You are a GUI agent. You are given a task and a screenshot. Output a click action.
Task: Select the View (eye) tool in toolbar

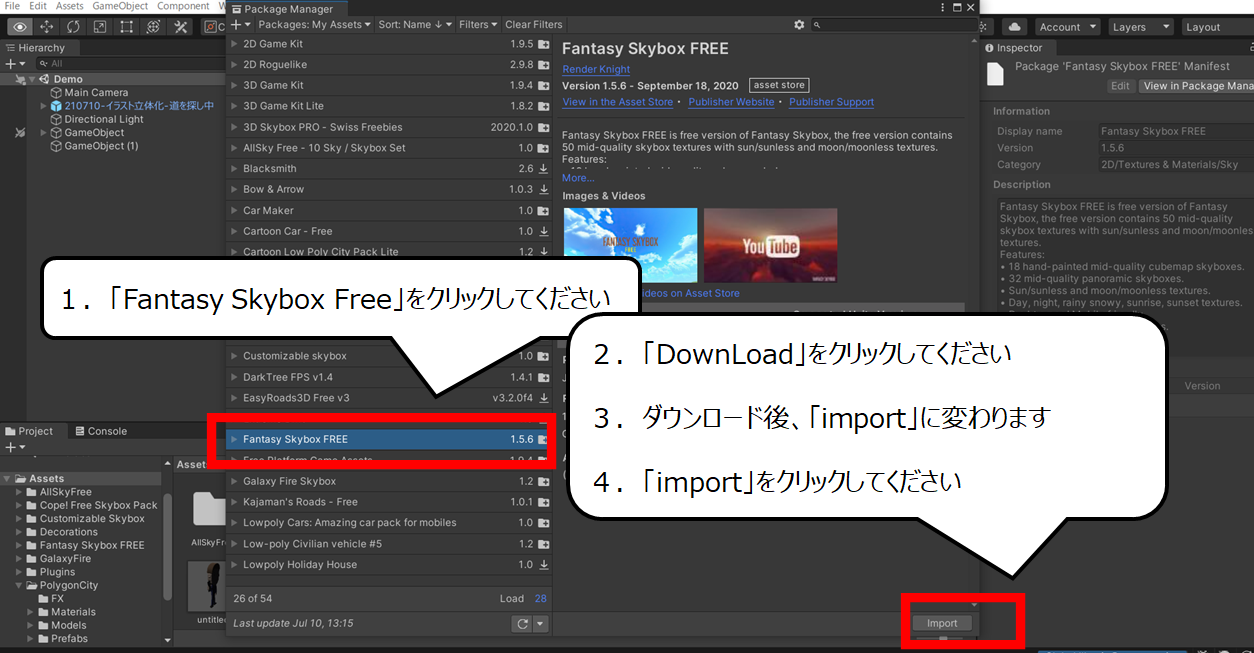[x=20, y=27]
